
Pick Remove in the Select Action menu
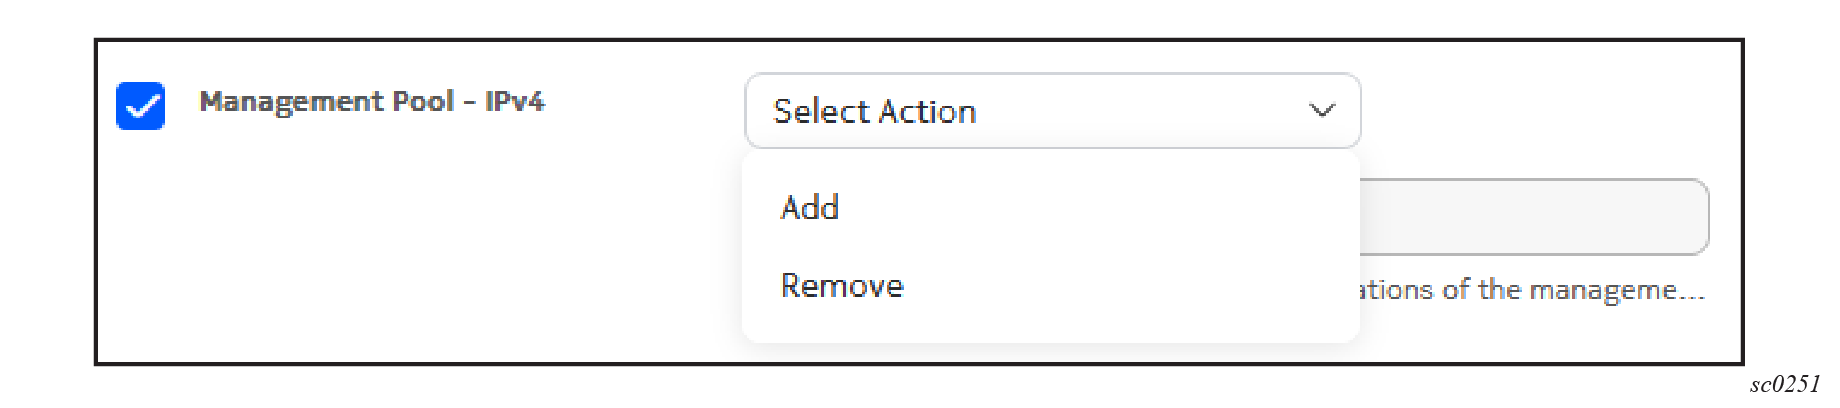842,286
